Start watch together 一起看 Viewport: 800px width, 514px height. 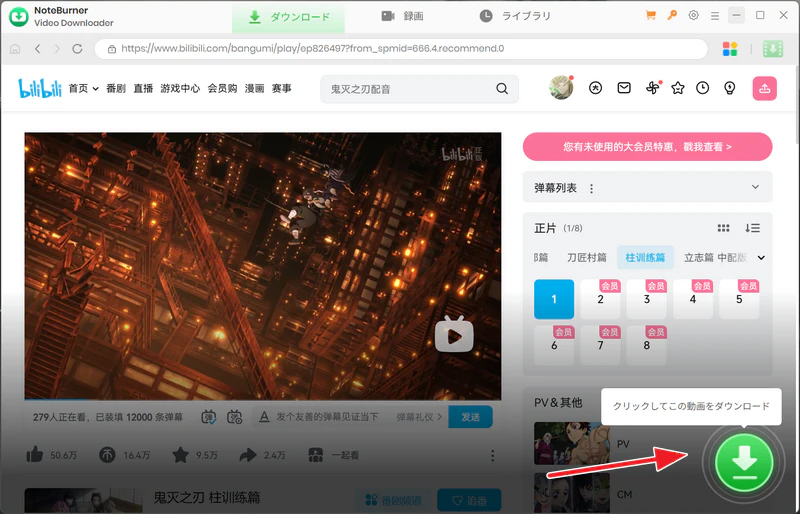point(334,455)
